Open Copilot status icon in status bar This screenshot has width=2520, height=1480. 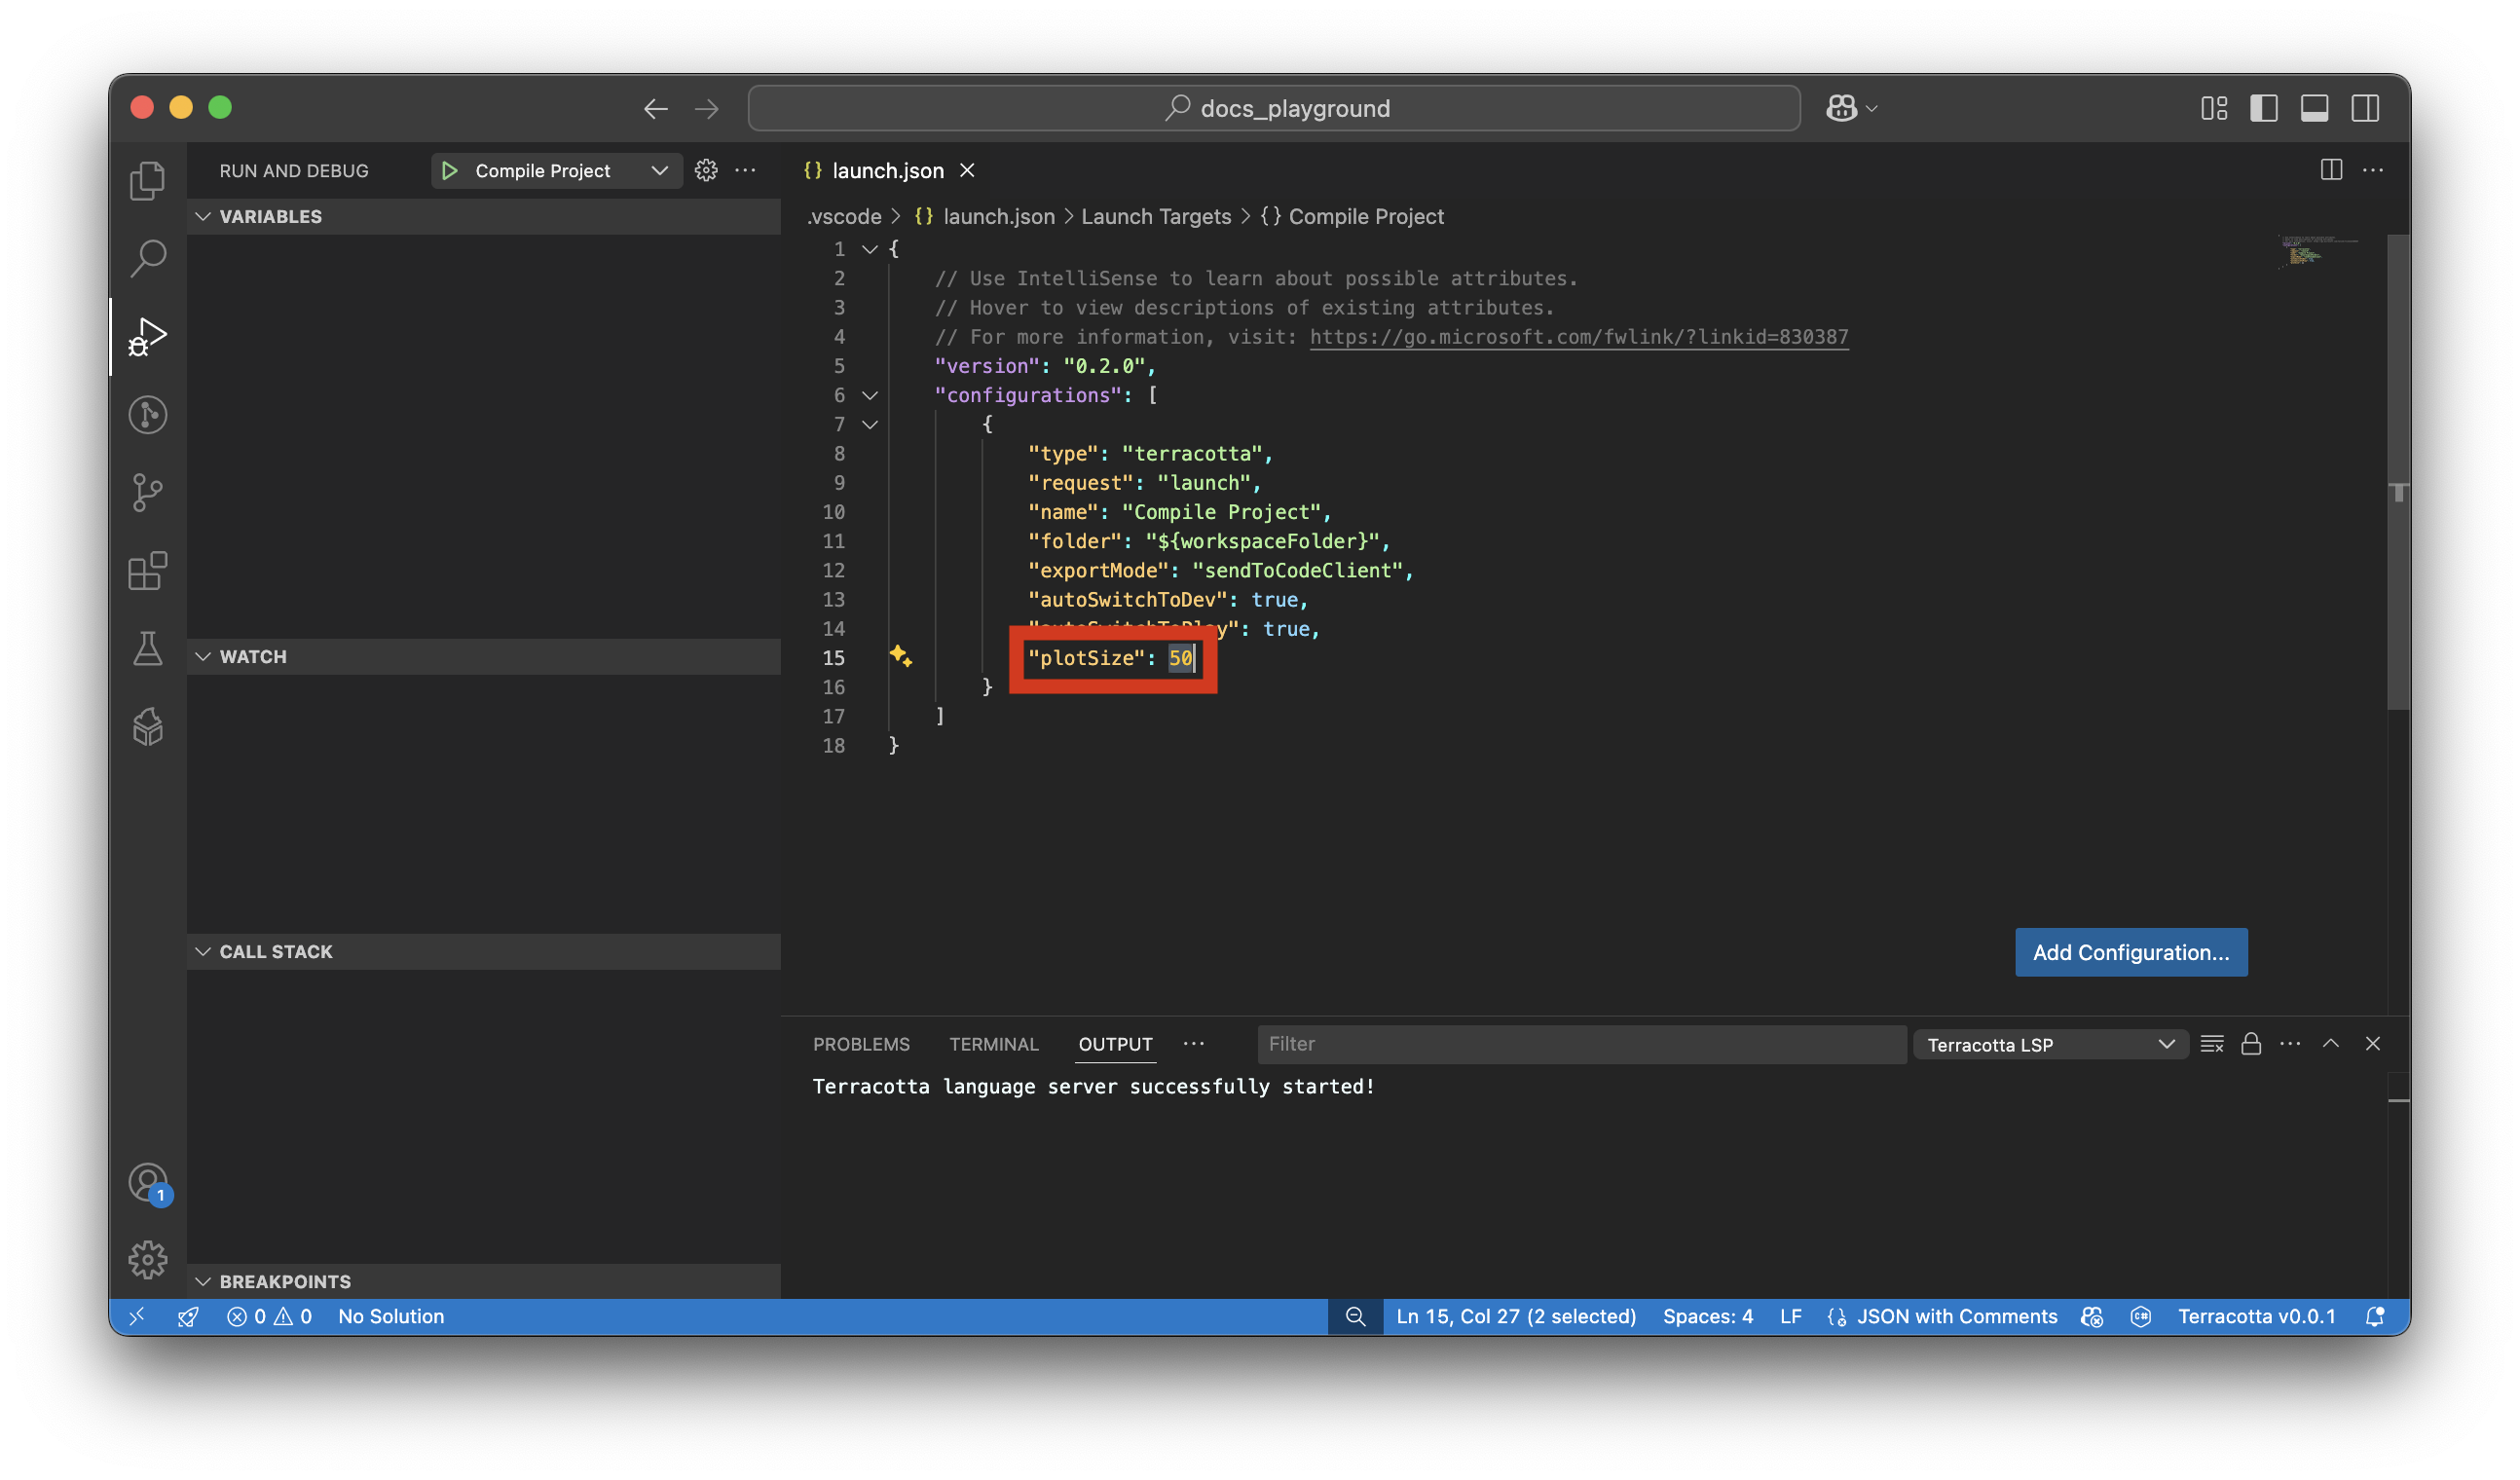pyautogui.click(x=2092, y=1317)
